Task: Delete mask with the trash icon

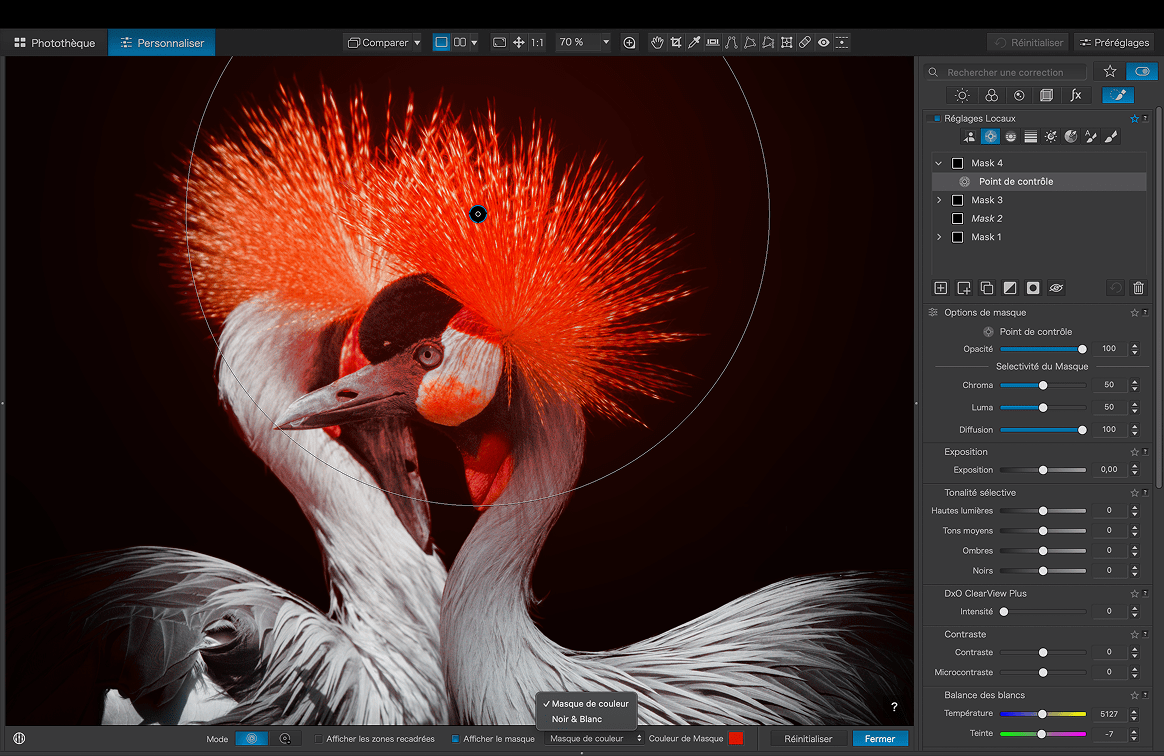Action: point(1138,288)
